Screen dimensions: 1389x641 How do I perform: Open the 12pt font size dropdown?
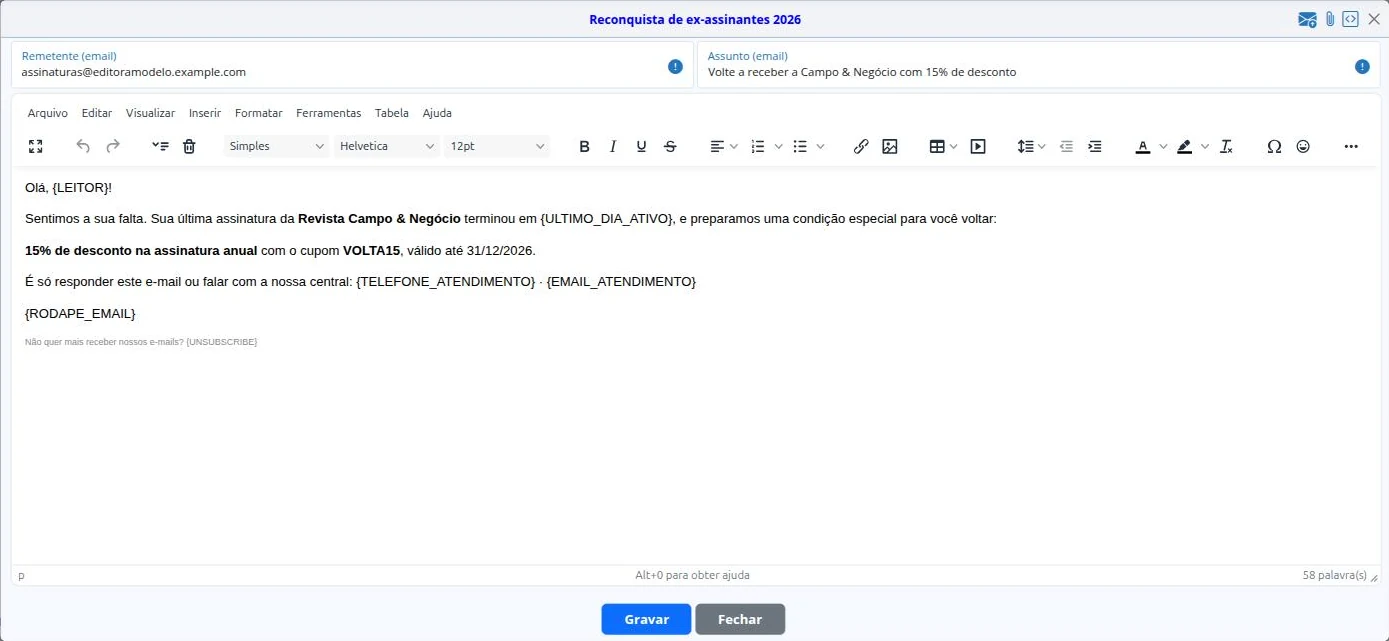click(x=497, y=146)
